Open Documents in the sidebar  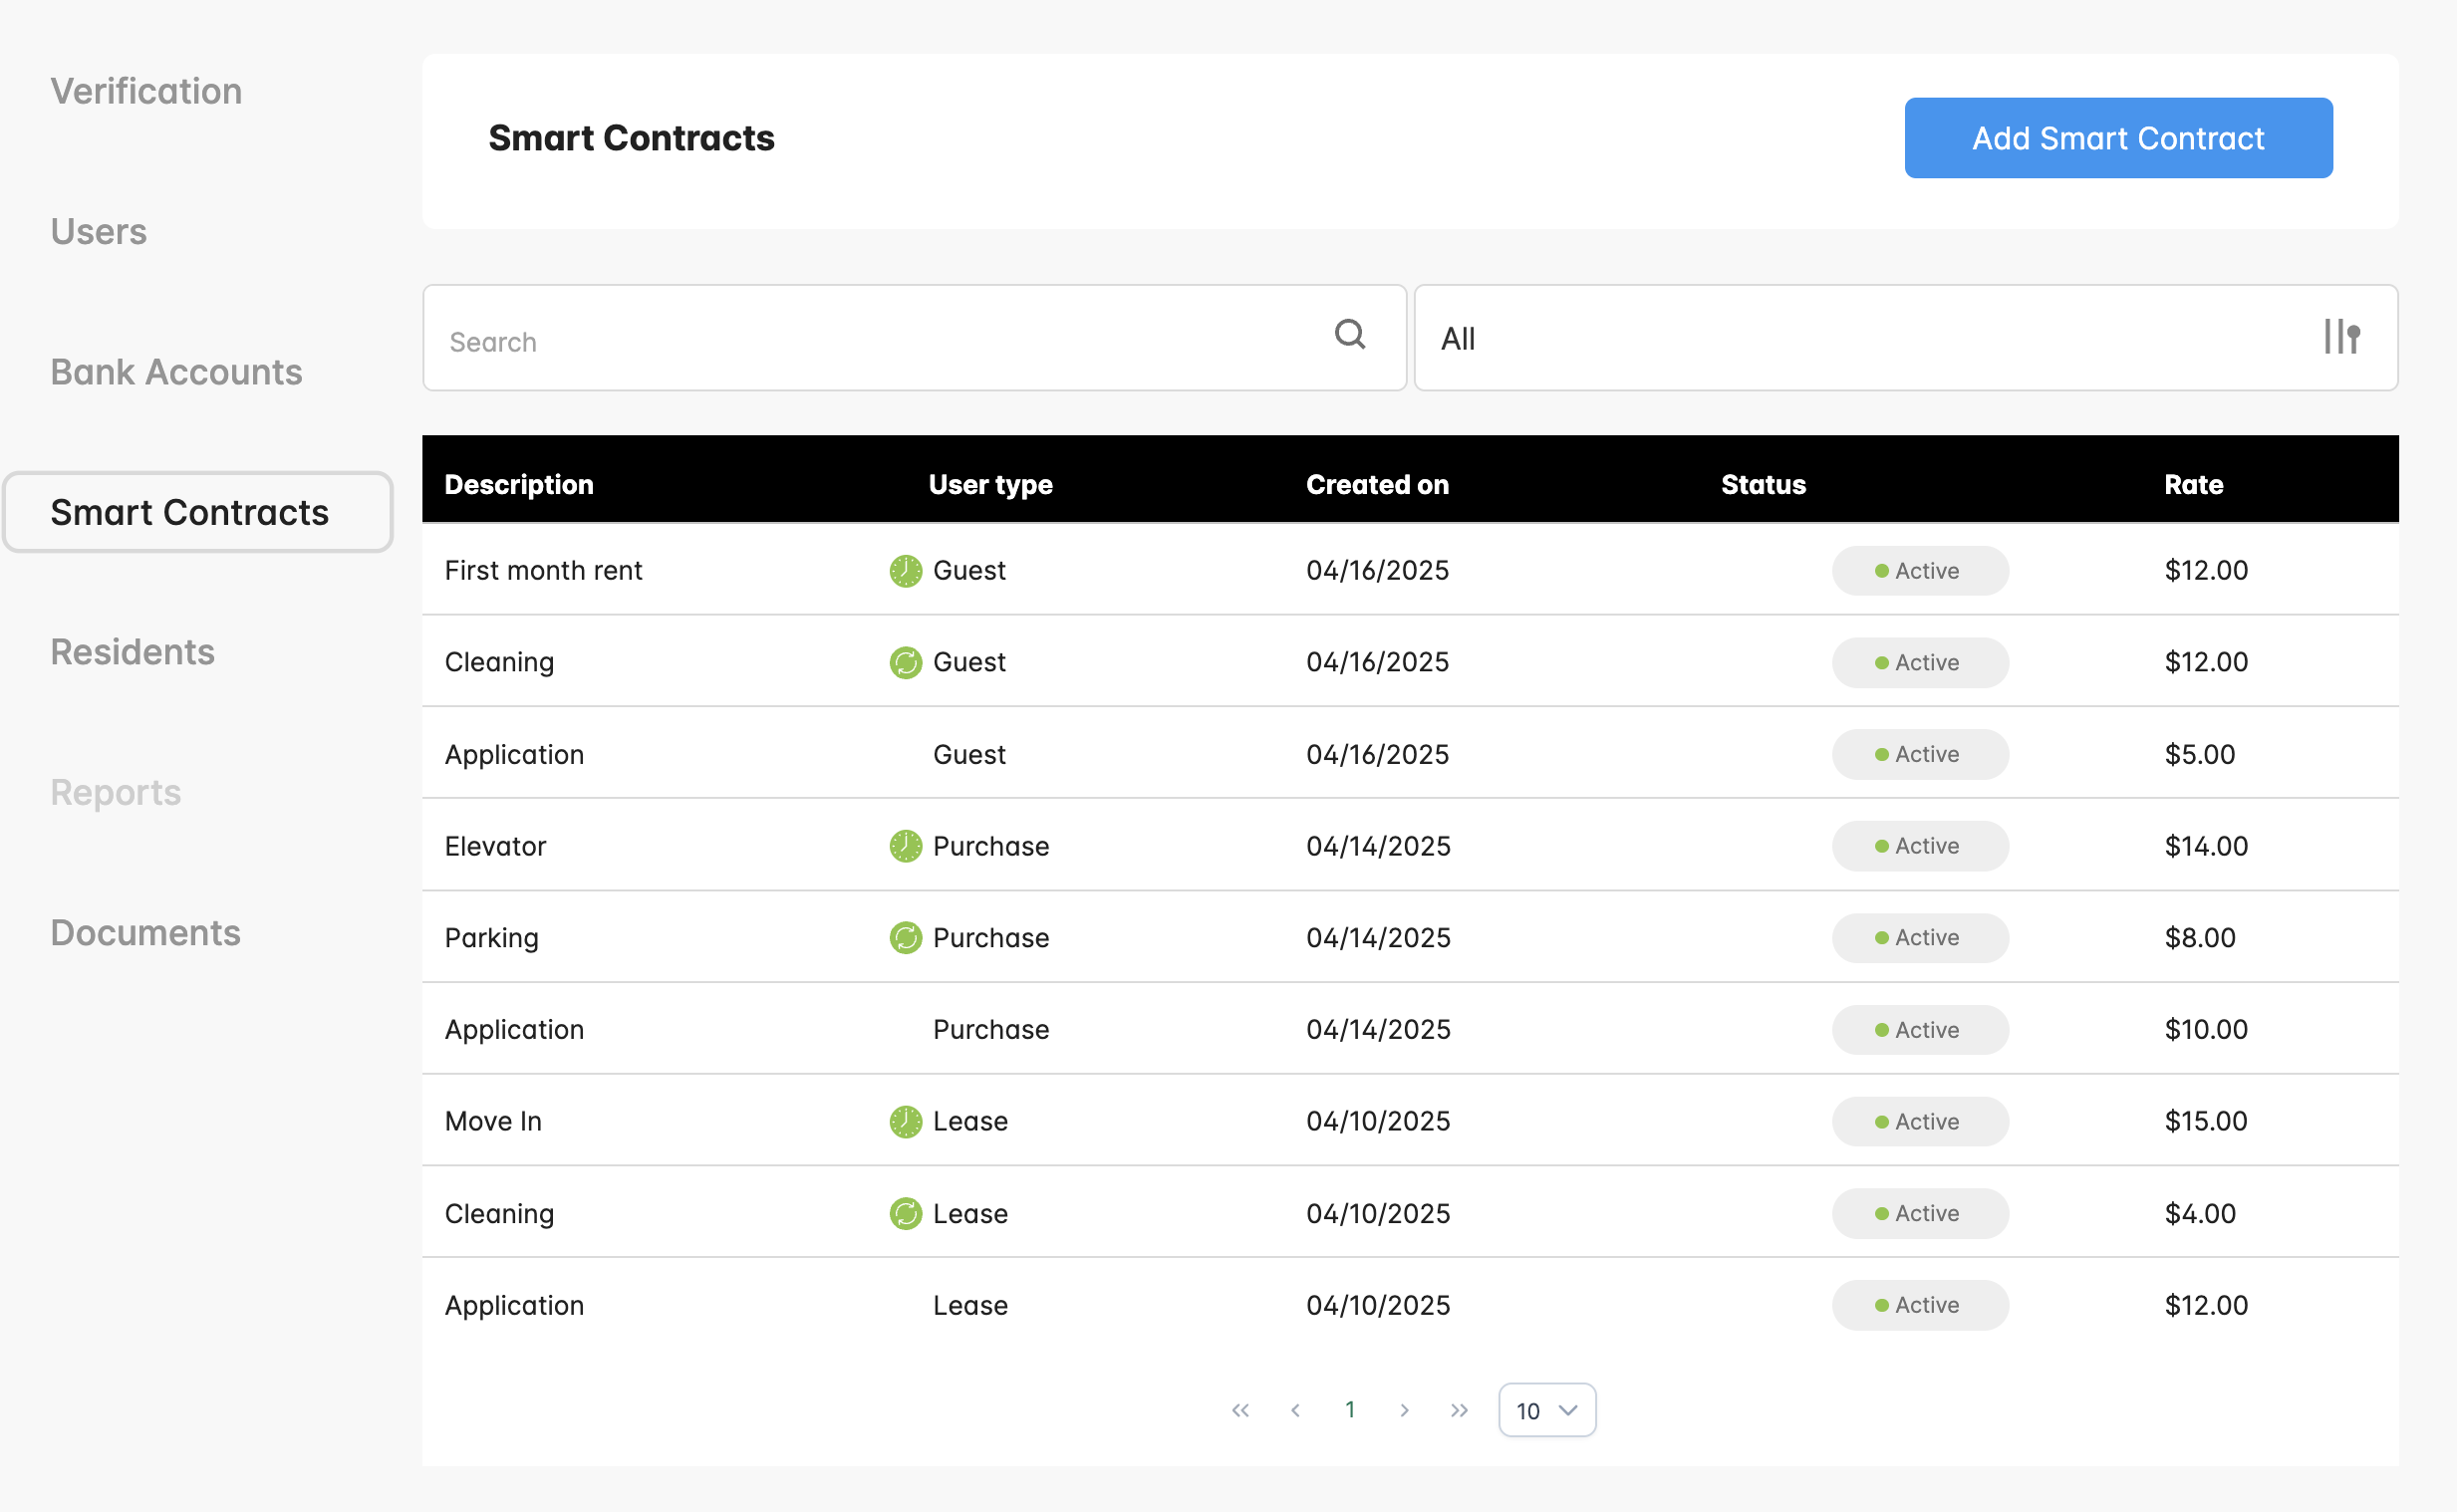tap(145, 933)
